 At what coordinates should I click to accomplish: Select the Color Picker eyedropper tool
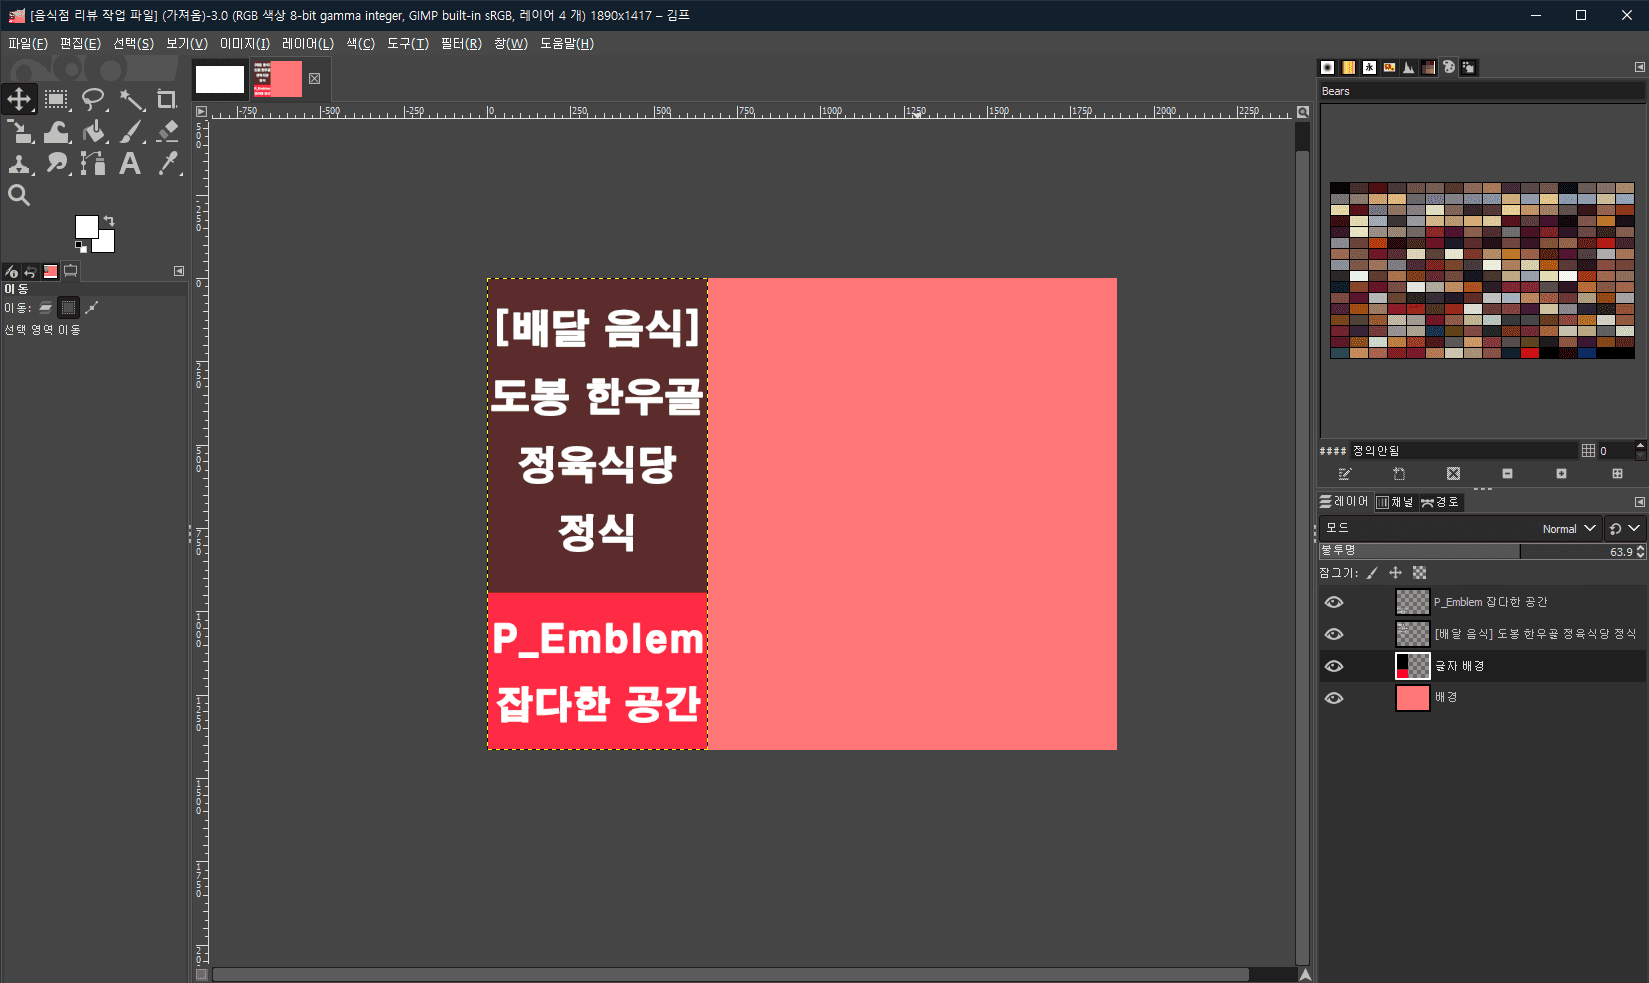click(x=167, y=163)
